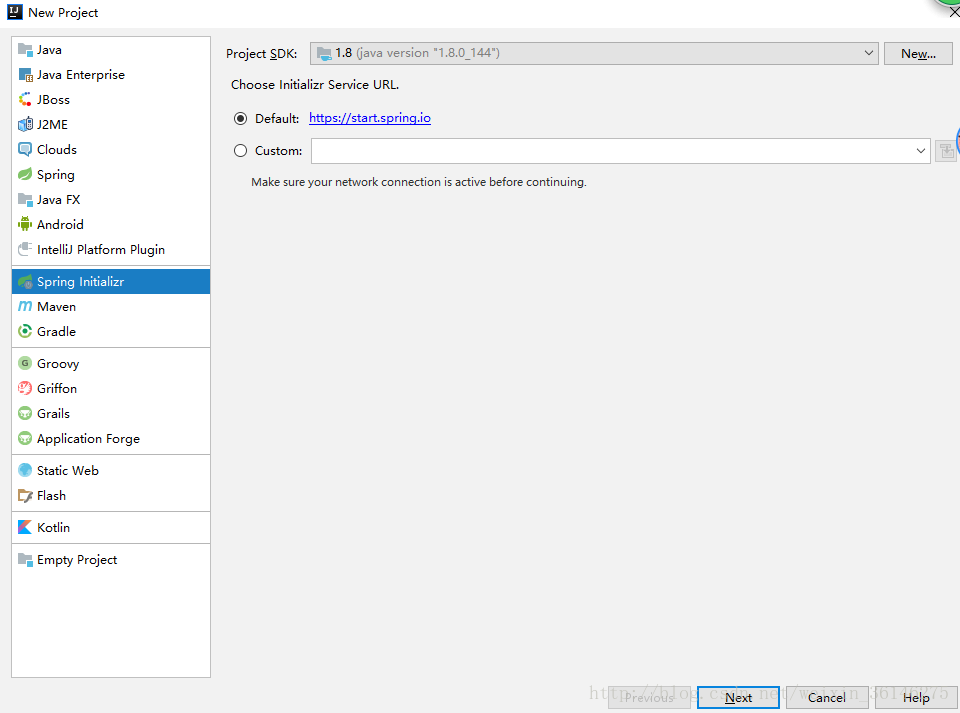Viewport: 960px width, 713px height.
Task: Click the Flash icon
Action: pyautogui.click(x=25, y=496)
